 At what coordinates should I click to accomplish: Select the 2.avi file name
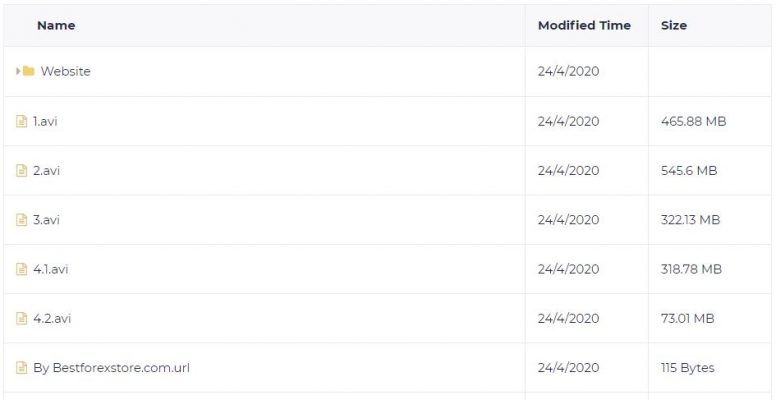[x=47, y=171]
